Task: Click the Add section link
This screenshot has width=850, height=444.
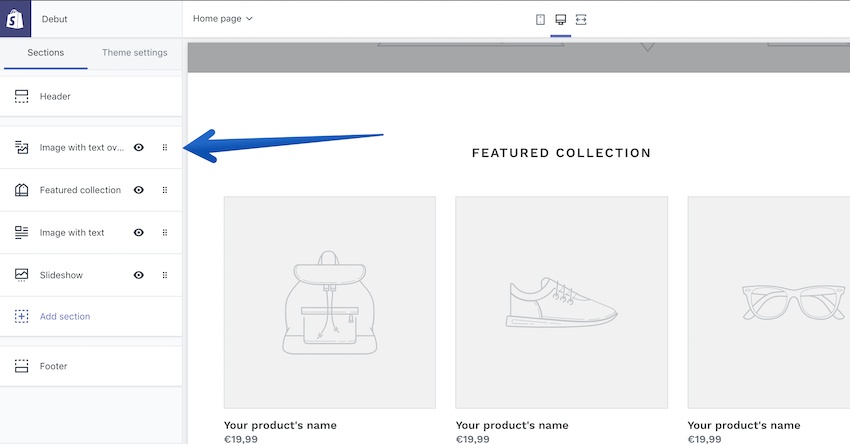Action: point(65,317)
